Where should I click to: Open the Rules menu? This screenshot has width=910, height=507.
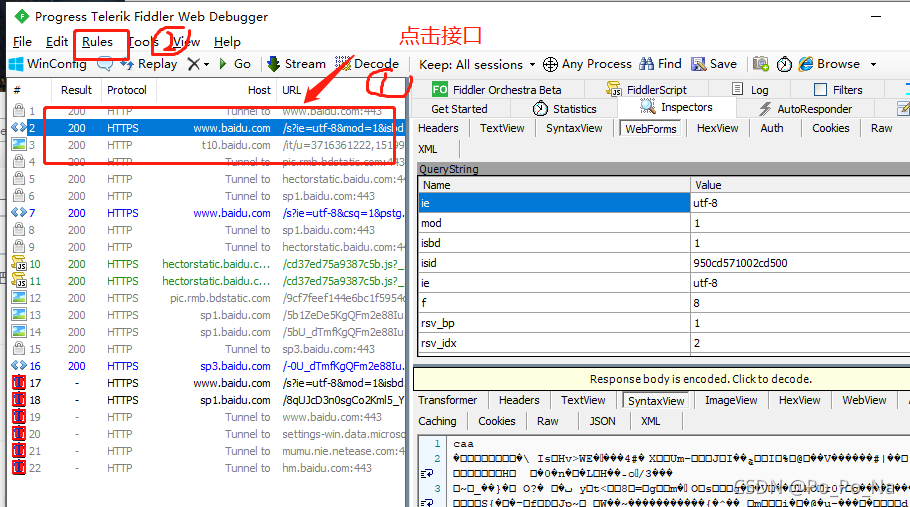click(98, 42)
